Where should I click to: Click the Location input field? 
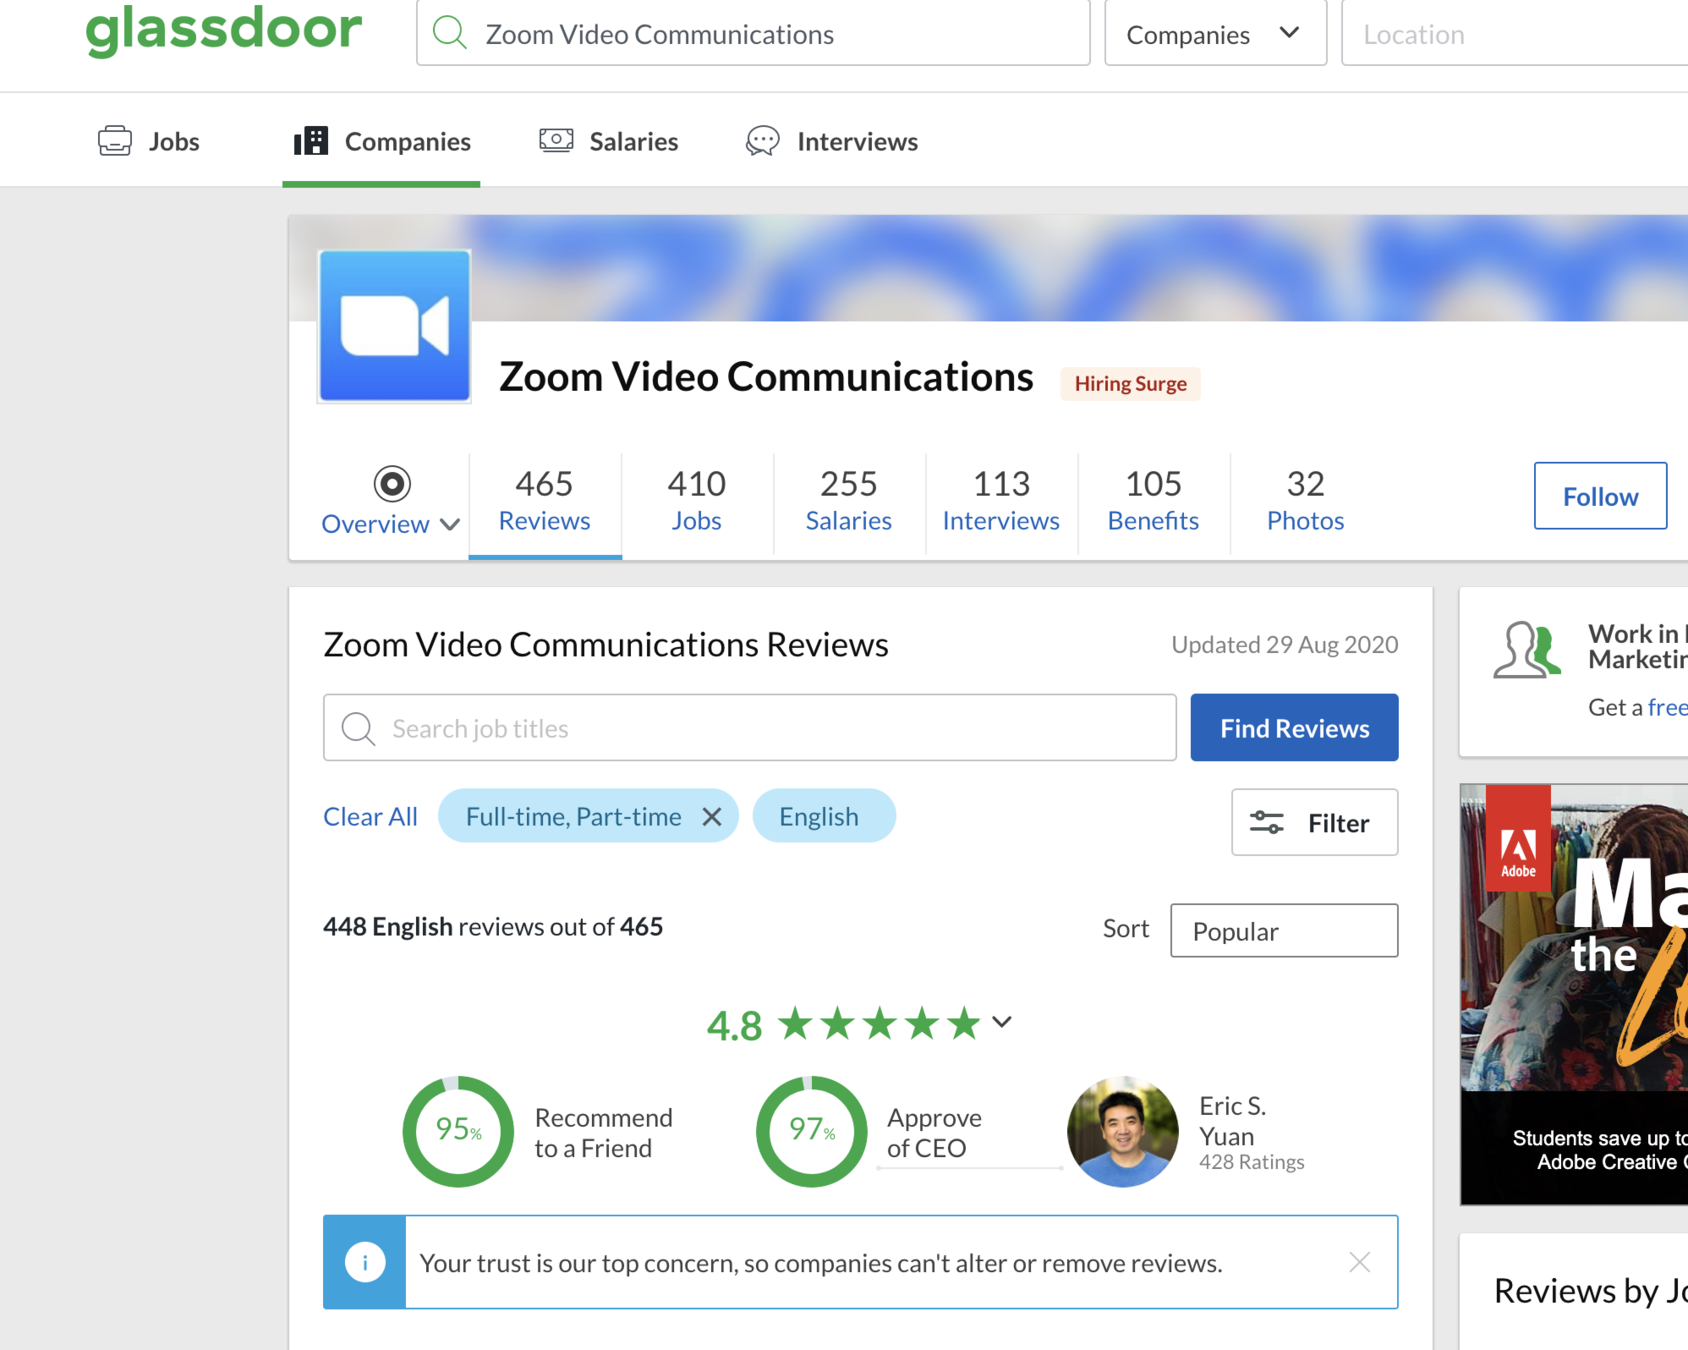coord(1514,34)
